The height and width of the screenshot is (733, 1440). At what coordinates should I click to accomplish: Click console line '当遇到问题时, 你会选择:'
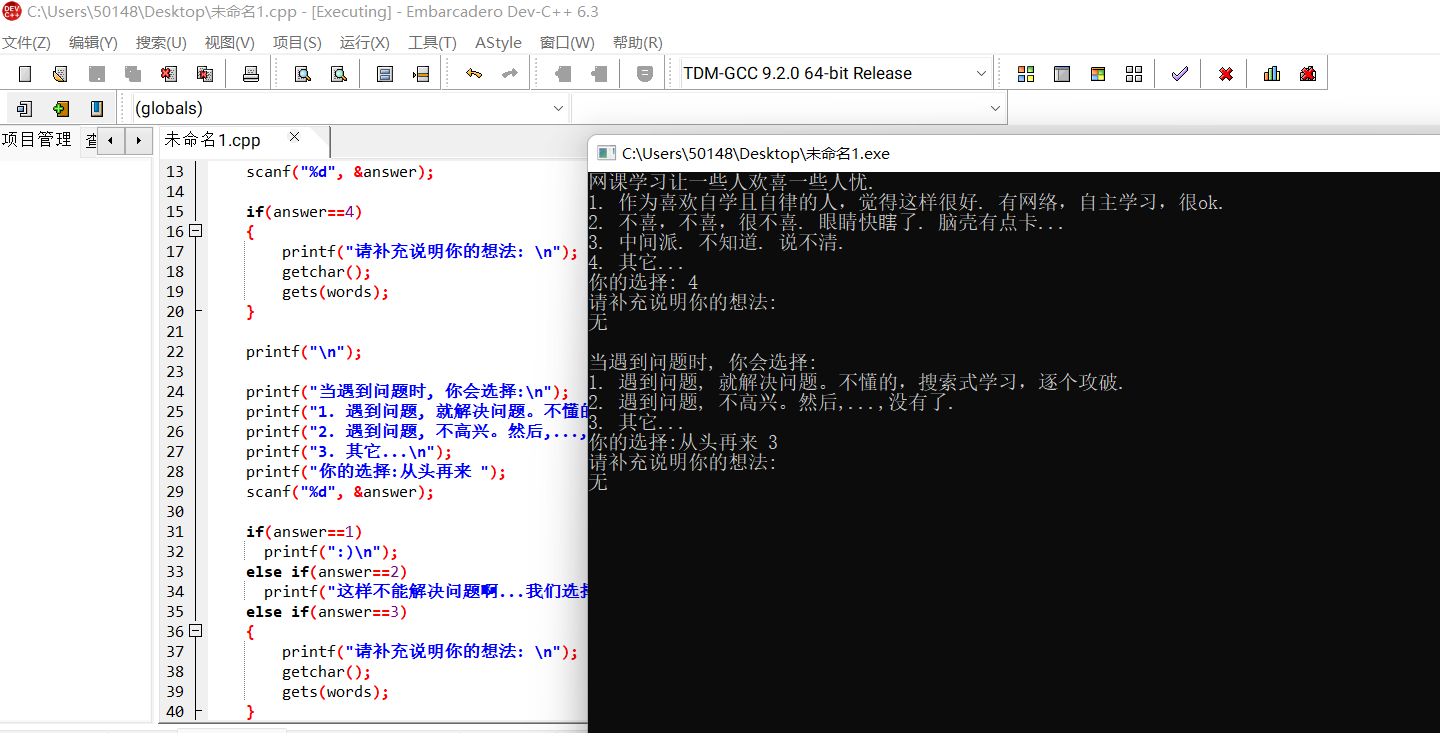tap(703, 362)
